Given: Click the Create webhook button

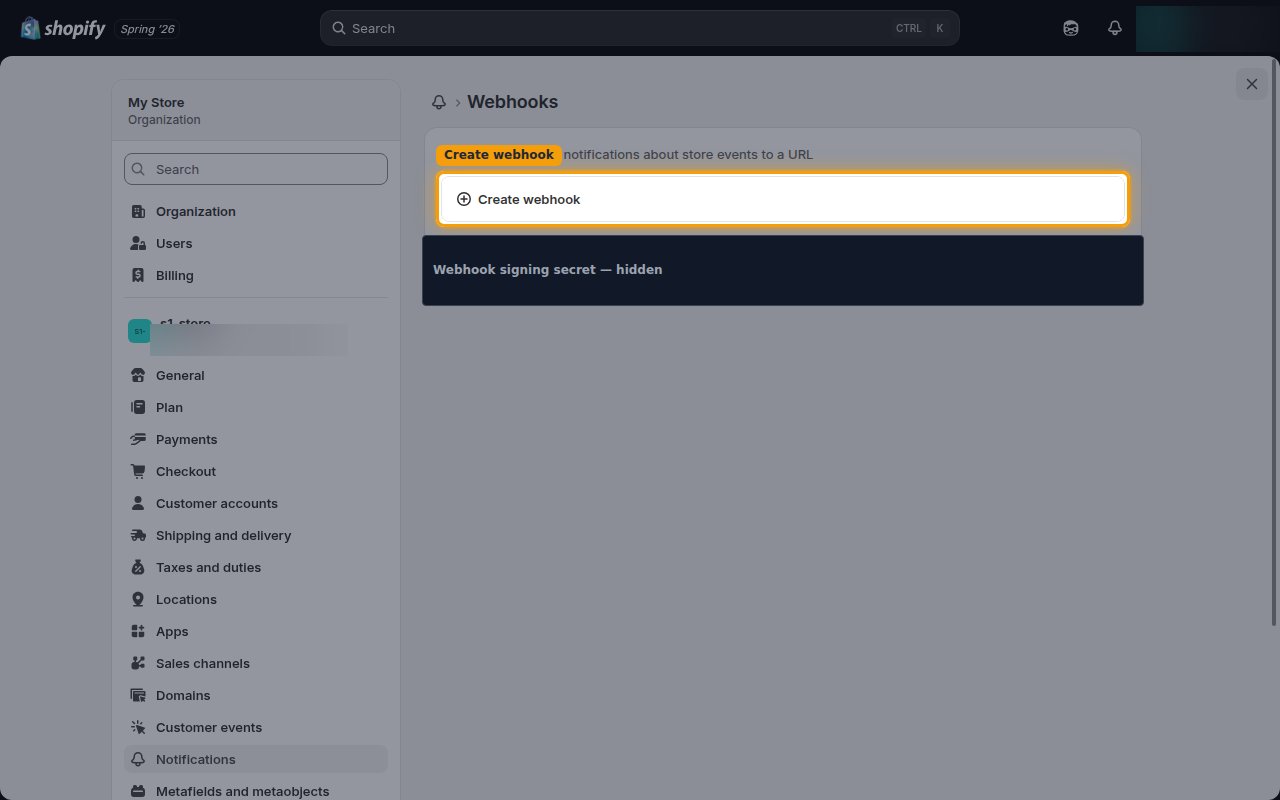Looking at the screenshot, I should click(x=783, y=199).
